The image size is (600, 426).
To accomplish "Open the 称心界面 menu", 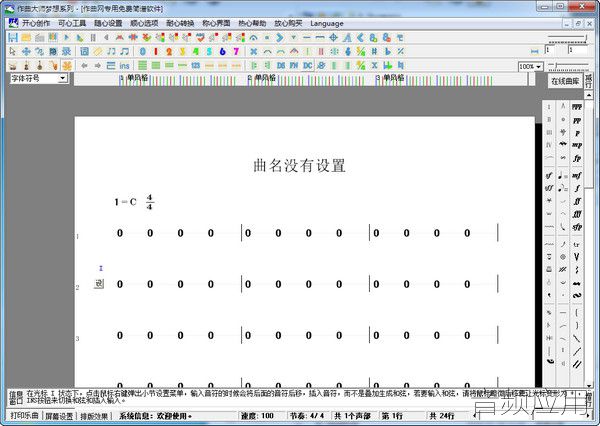I will coord(216,23).
